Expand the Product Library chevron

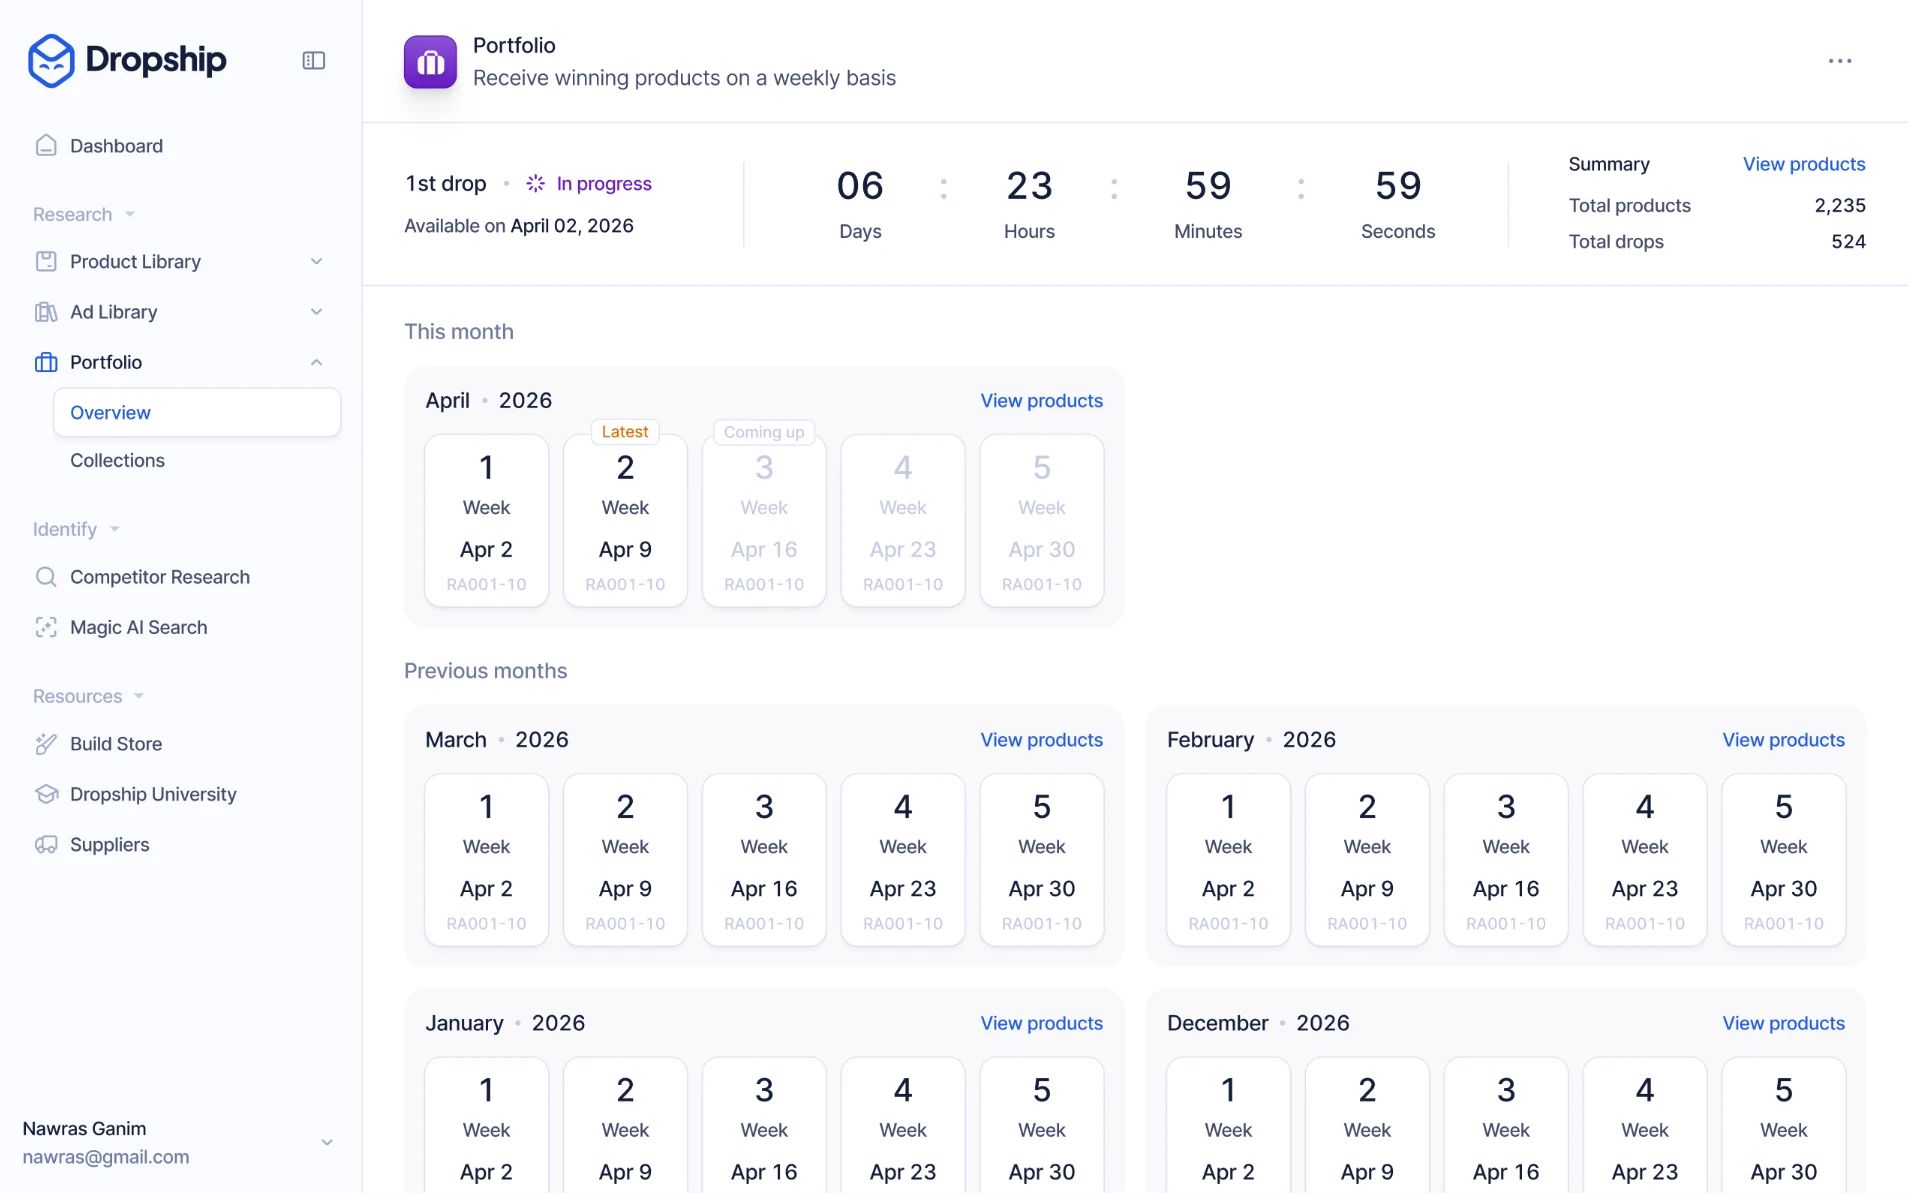[316, 262]
